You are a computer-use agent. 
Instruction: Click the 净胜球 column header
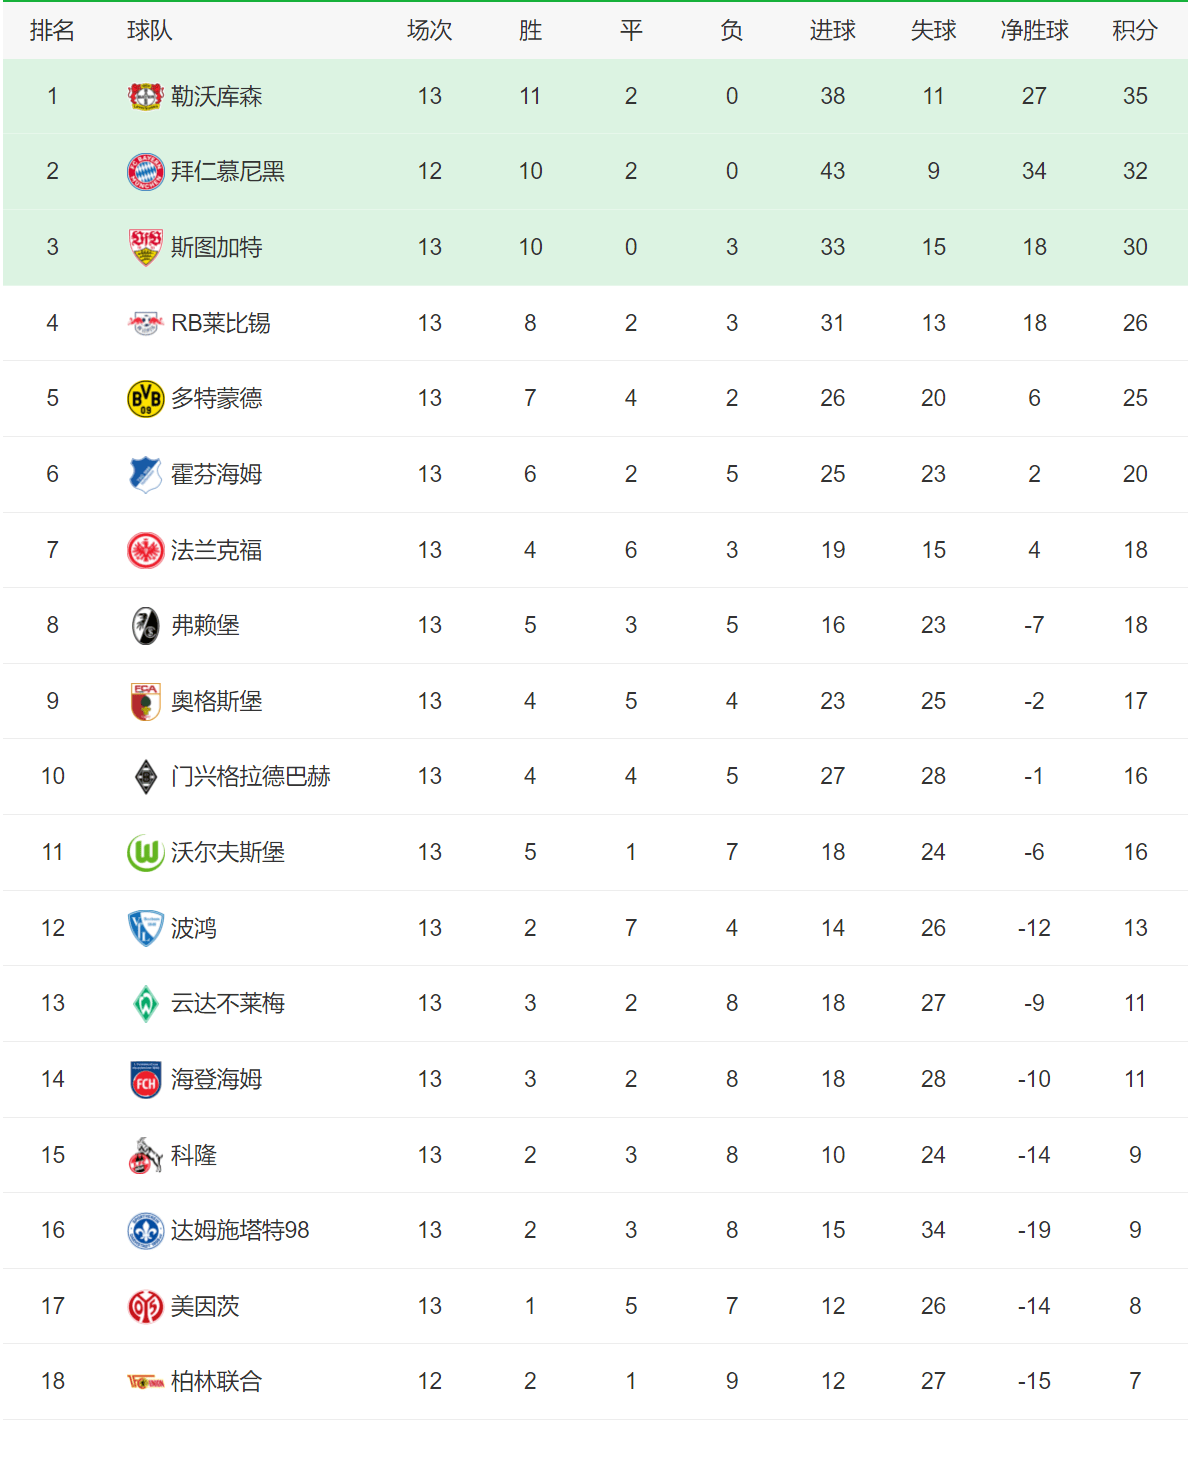(x=1034, y=31)
